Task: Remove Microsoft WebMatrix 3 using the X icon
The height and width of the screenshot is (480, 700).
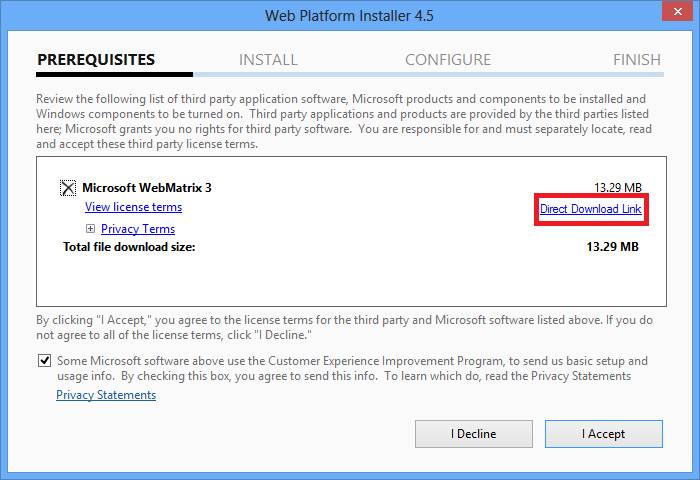Action: pos(68,188)
